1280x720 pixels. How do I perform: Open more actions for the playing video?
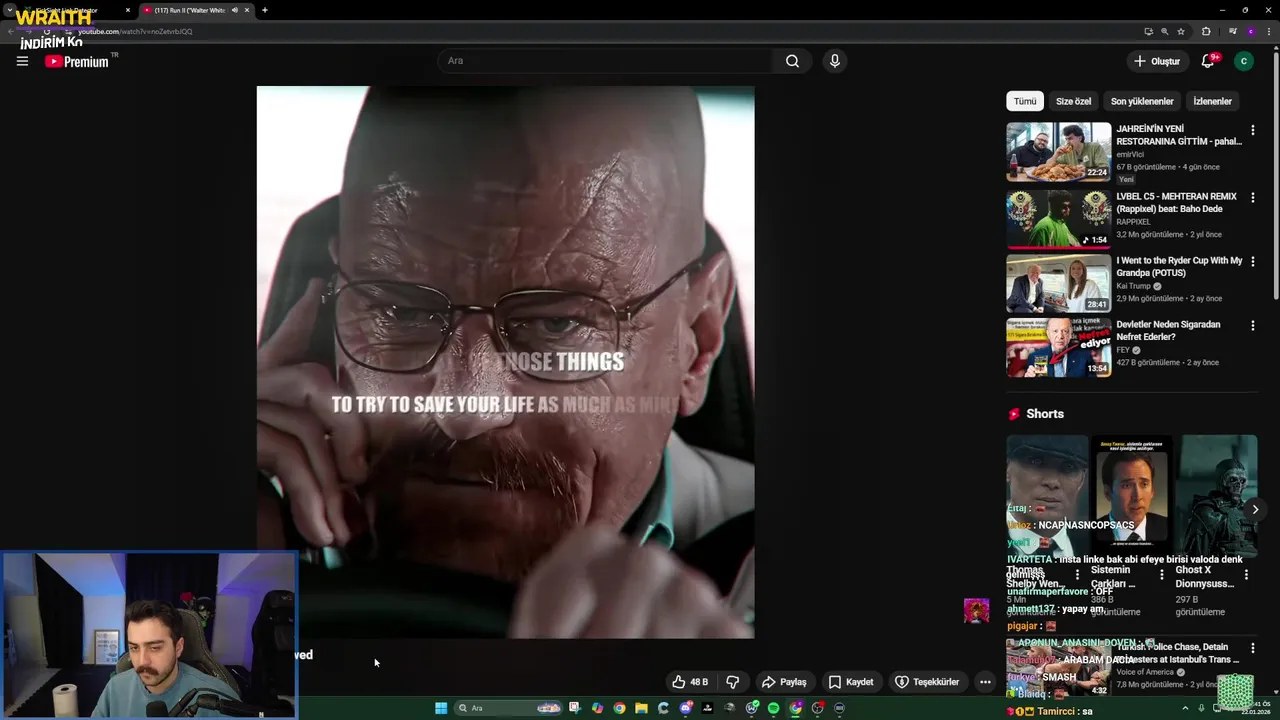[985, 682]
